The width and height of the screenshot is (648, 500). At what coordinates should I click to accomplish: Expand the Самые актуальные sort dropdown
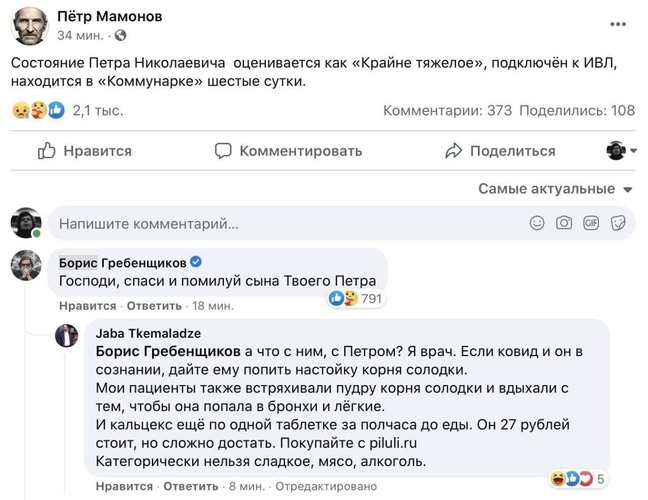(555, 188)
